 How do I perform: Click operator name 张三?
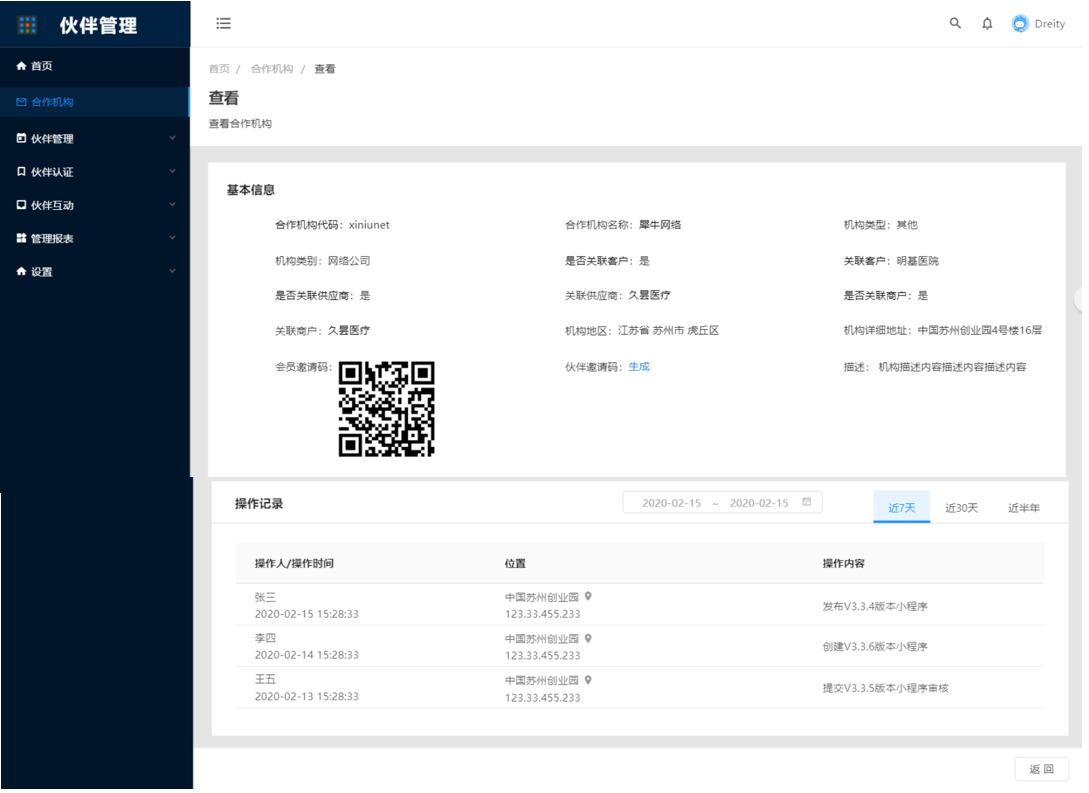(x=265, y=597)
